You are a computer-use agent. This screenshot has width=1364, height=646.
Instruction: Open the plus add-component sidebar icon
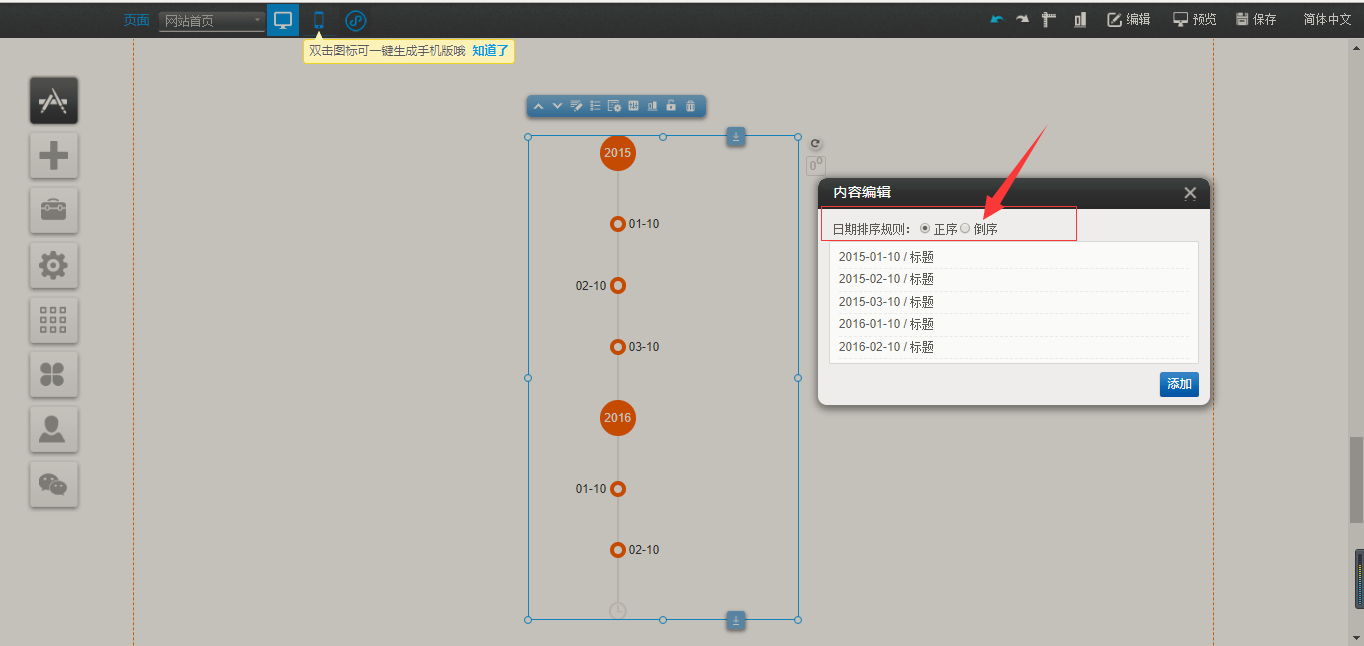53,155
